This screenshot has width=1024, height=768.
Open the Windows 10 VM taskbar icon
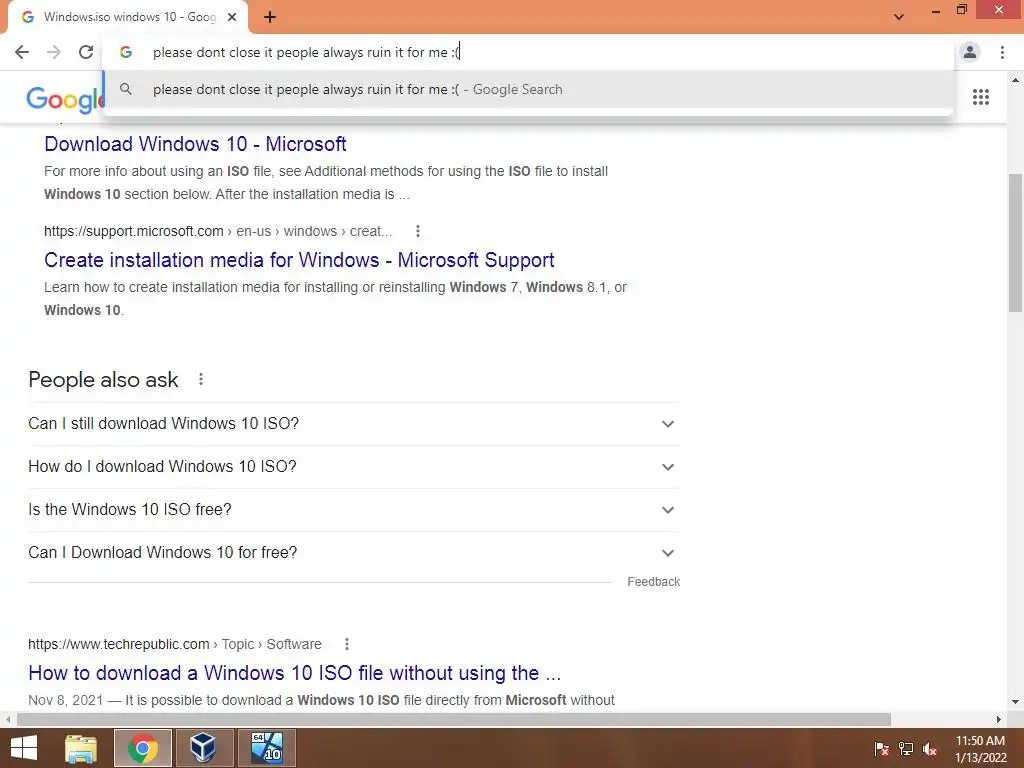(x=266, y=748)
